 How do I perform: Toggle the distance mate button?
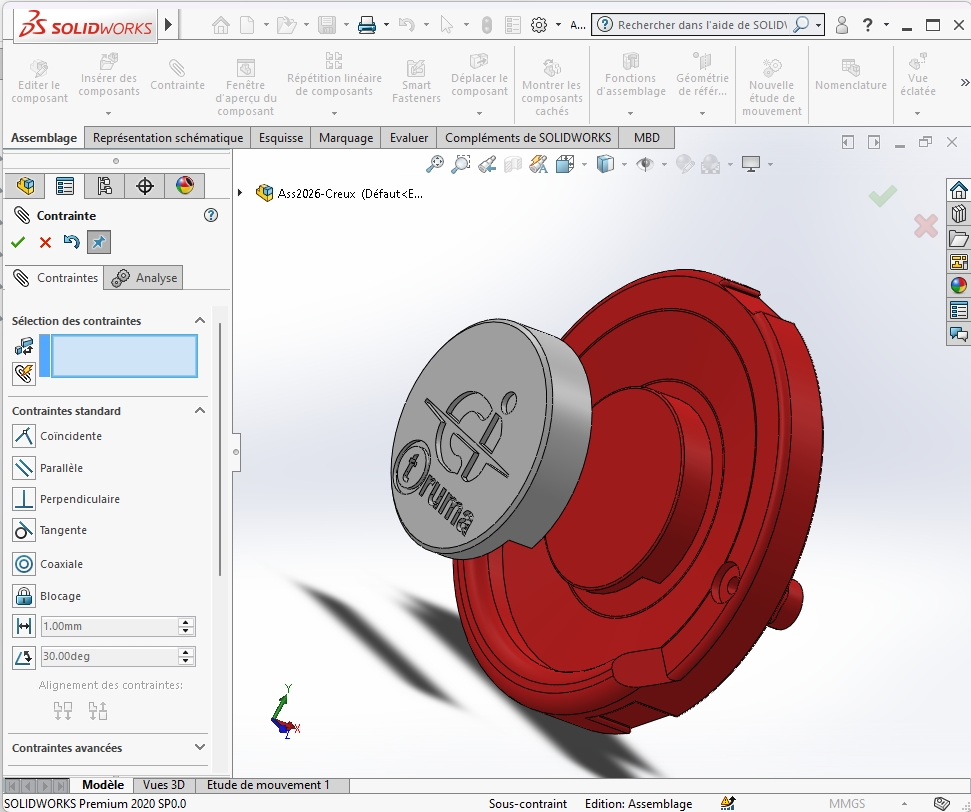tap(24, 626)
